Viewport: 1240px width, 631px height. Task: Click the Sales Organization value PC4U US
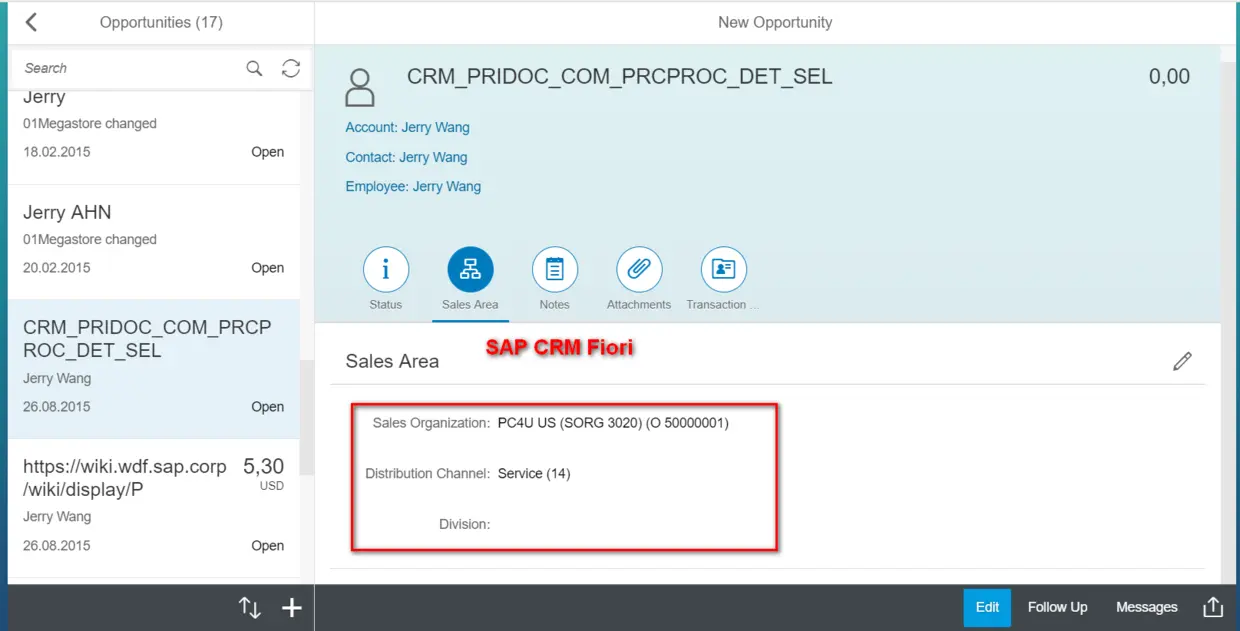[613, 423]
